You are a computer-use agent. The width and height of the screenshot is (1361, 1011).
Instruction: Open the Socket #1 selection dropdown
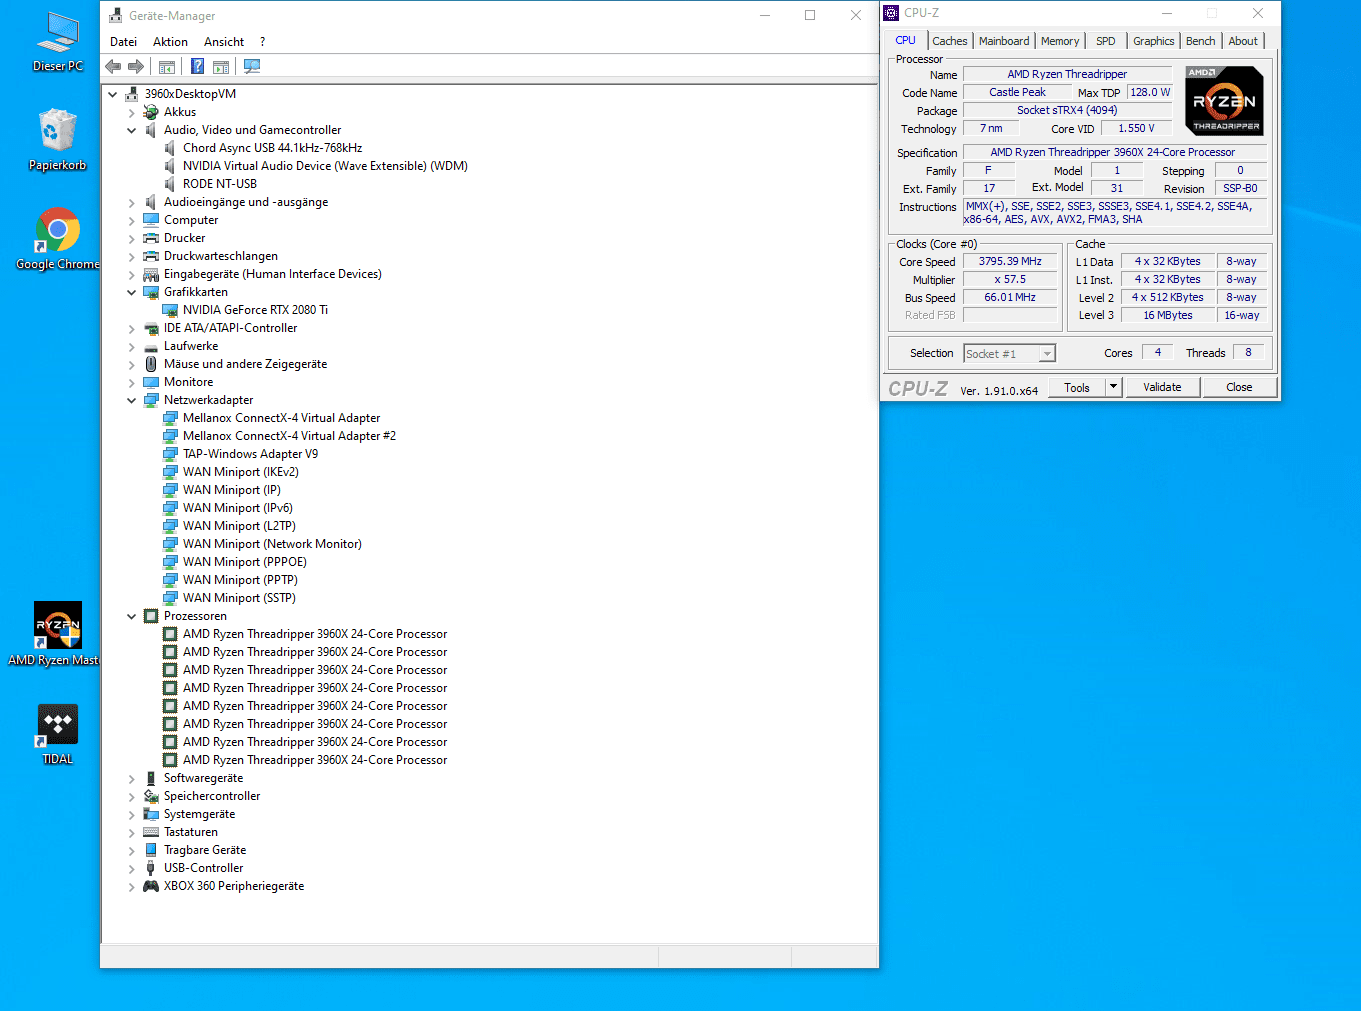(1046, 354)
